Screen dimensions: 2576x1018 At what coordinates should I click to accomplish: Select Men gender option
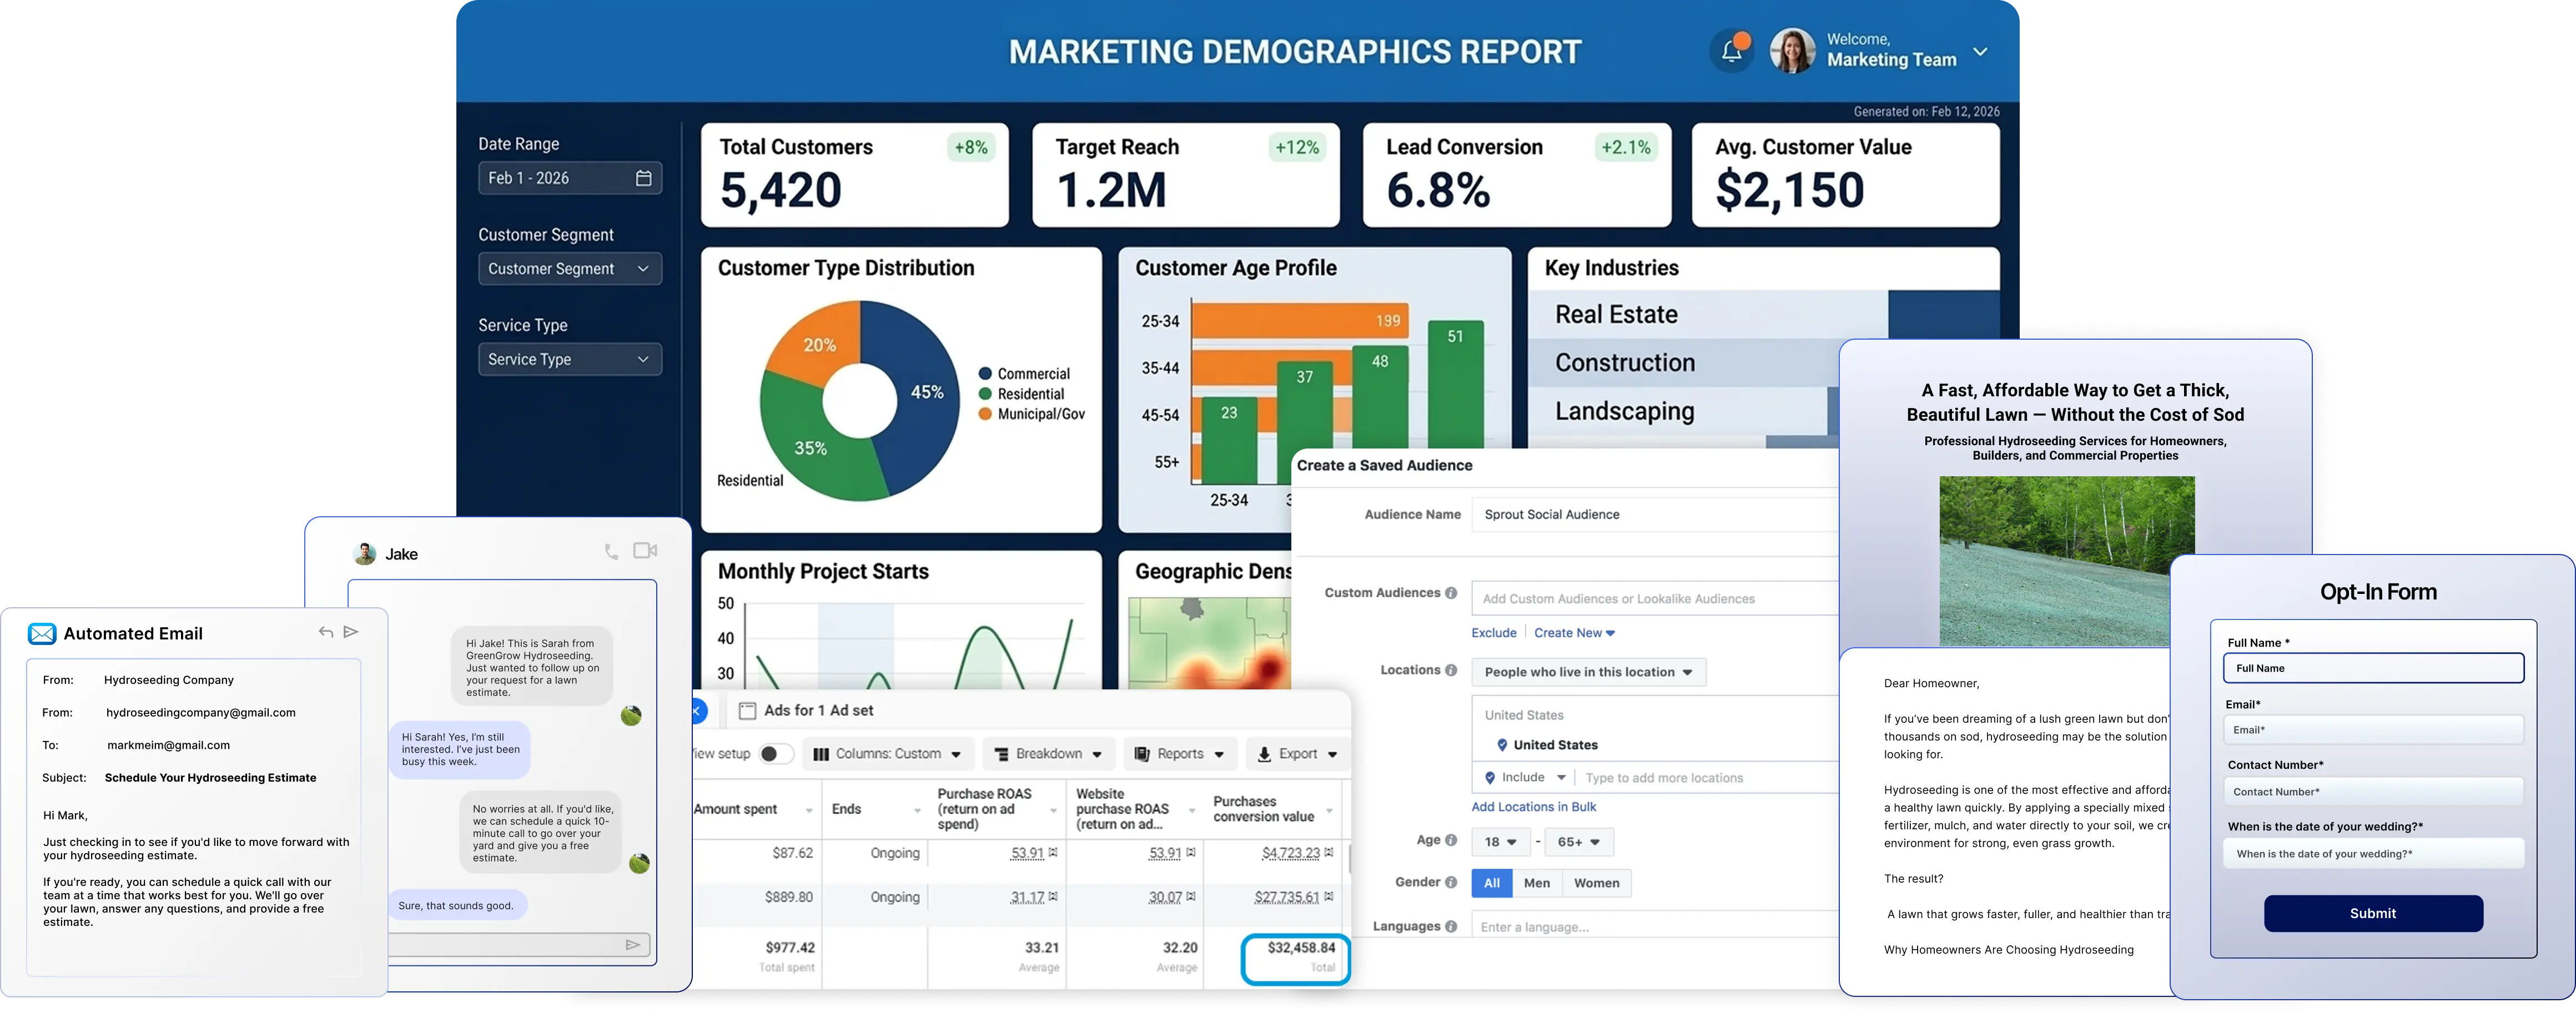pyautogui.click(x=1536, y=883)
